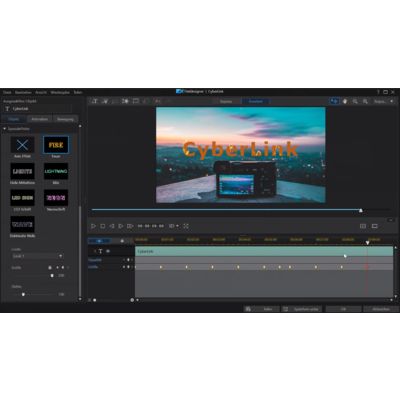Switch to Erweitert mode

pyautogui.click(x=256, y=101)
